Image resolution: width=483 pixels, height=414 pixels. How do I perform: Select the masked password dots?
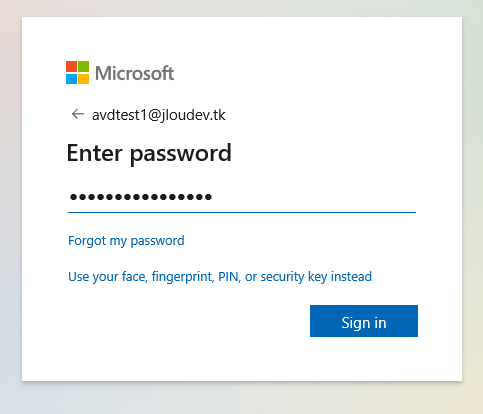[x=141, y=197]
